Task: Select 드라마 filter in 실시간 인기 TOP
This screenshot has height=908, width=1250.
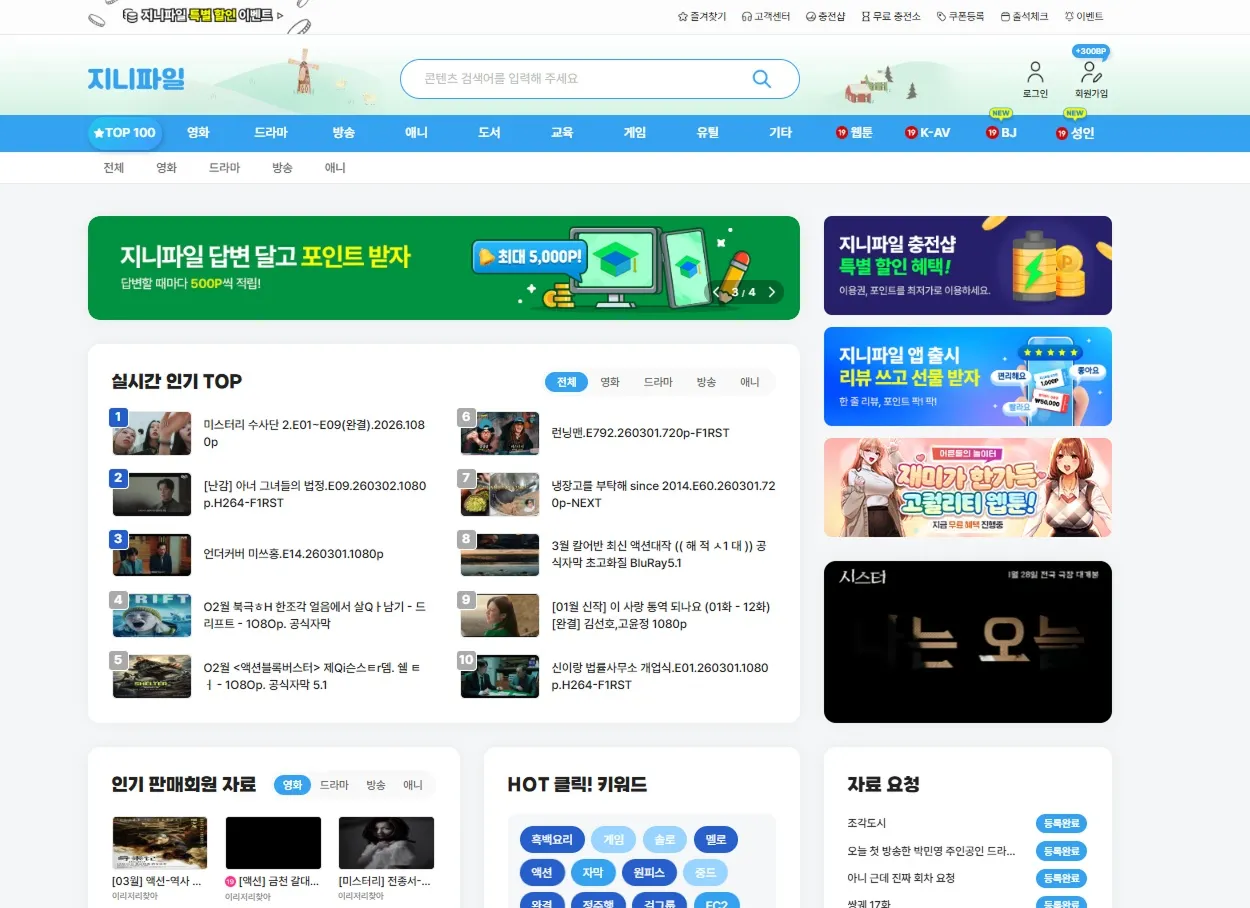Action: click(x=658, y=382)
